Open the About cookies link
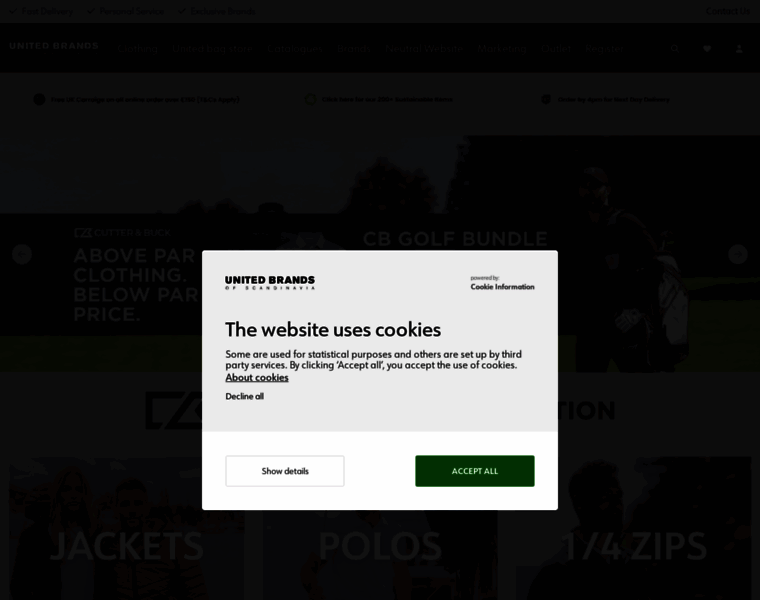The width and height of the screenshot is (760, 600). coord(257,378)
